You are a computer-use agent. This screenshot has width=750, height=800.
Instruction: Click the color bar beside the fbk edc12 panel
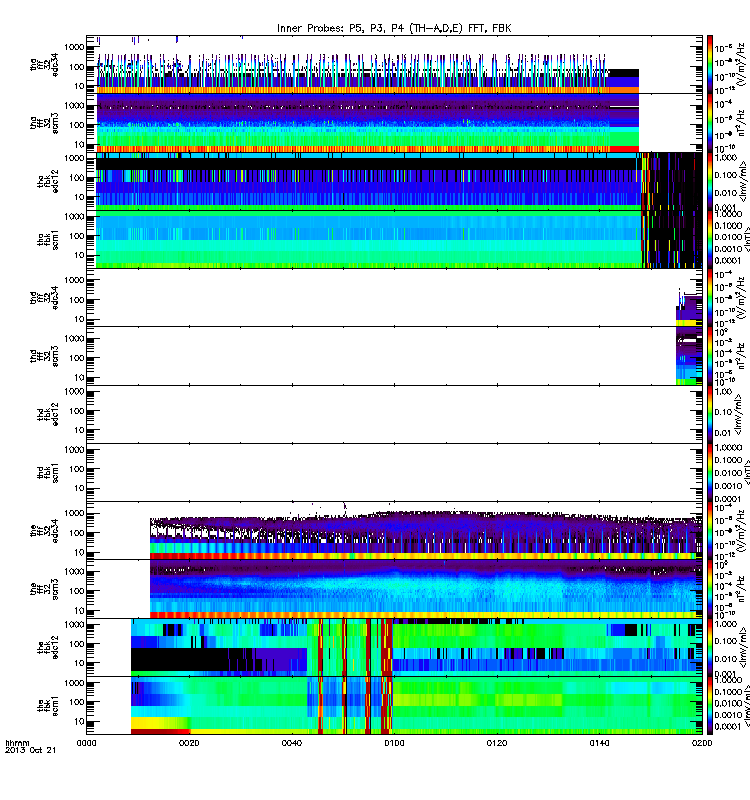click(710, 647)
